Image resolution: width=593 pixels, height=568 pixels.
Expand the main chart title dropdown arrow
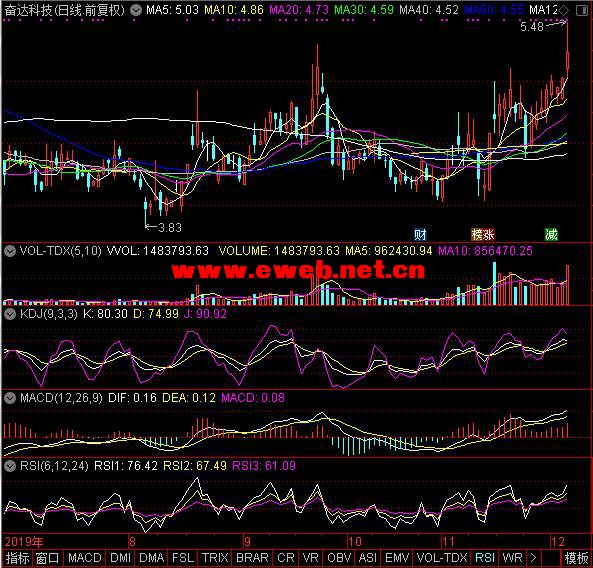pyautogui.click(x=135, y=10)
